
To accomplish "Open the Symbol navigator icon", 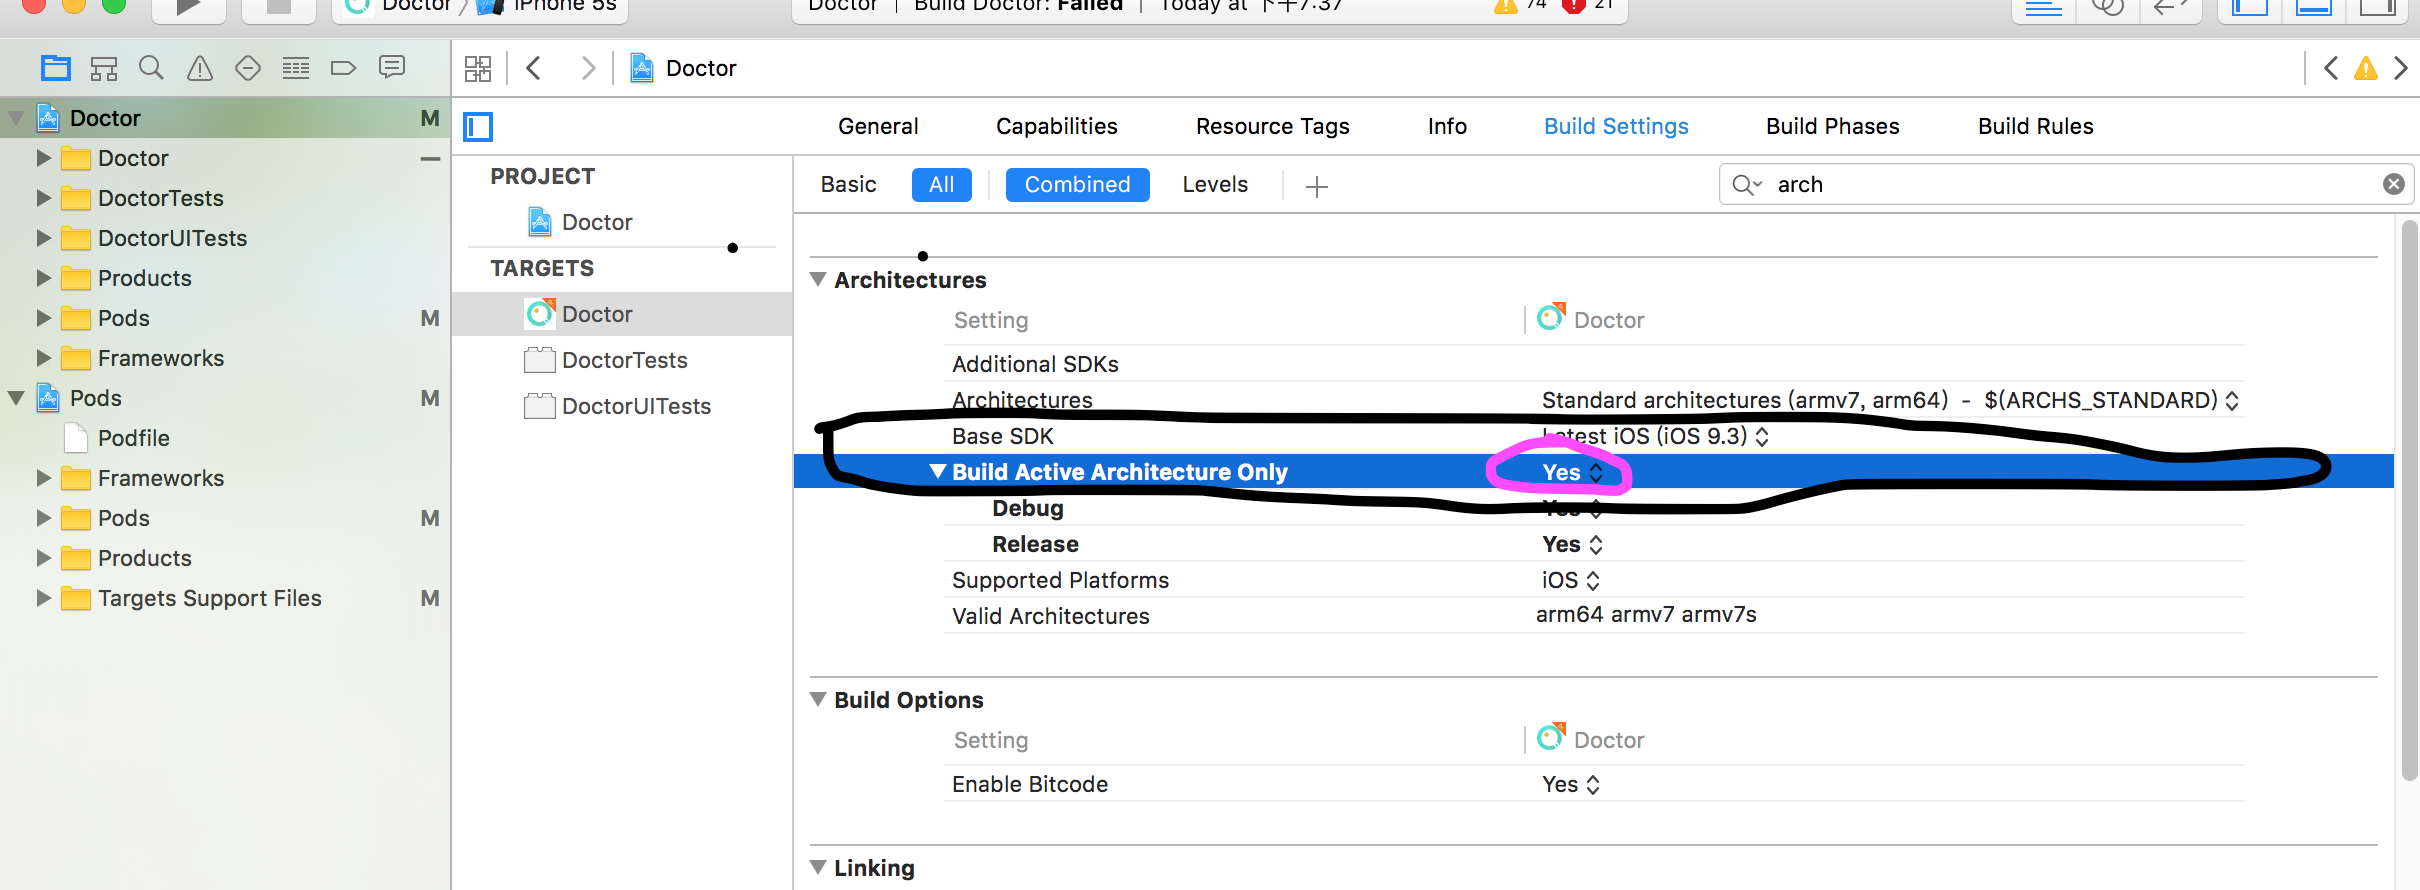I will pyautogui.click(x=104, y=68).
